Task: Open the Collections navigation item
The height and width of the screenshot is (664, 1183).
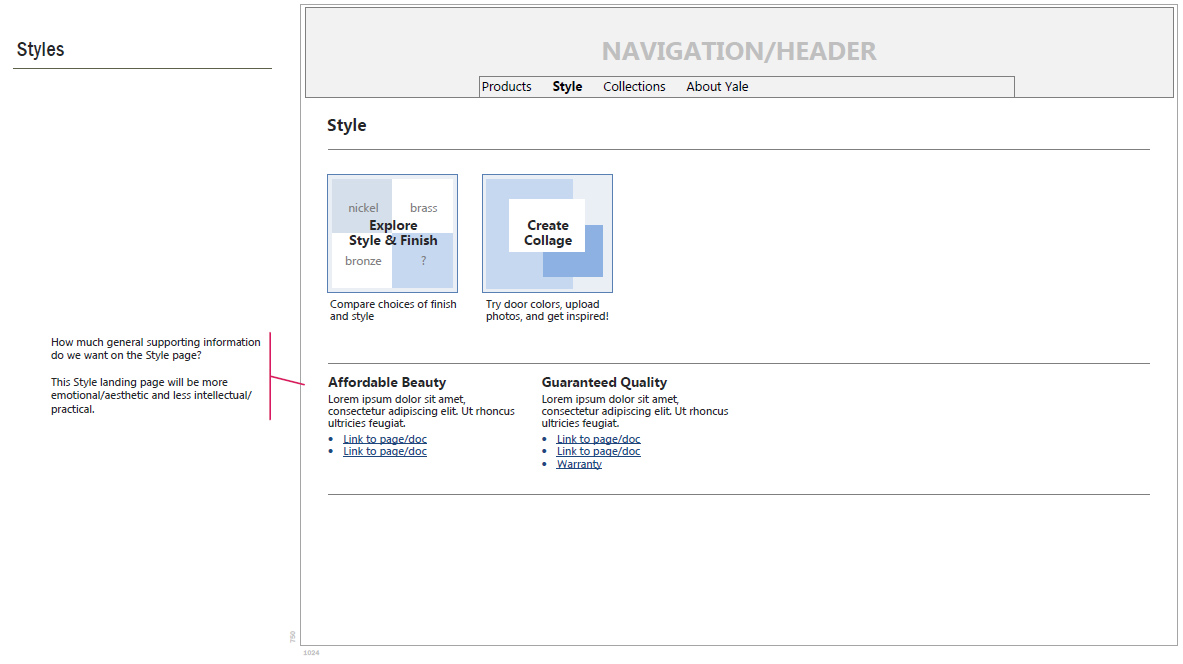Action: 634,87
